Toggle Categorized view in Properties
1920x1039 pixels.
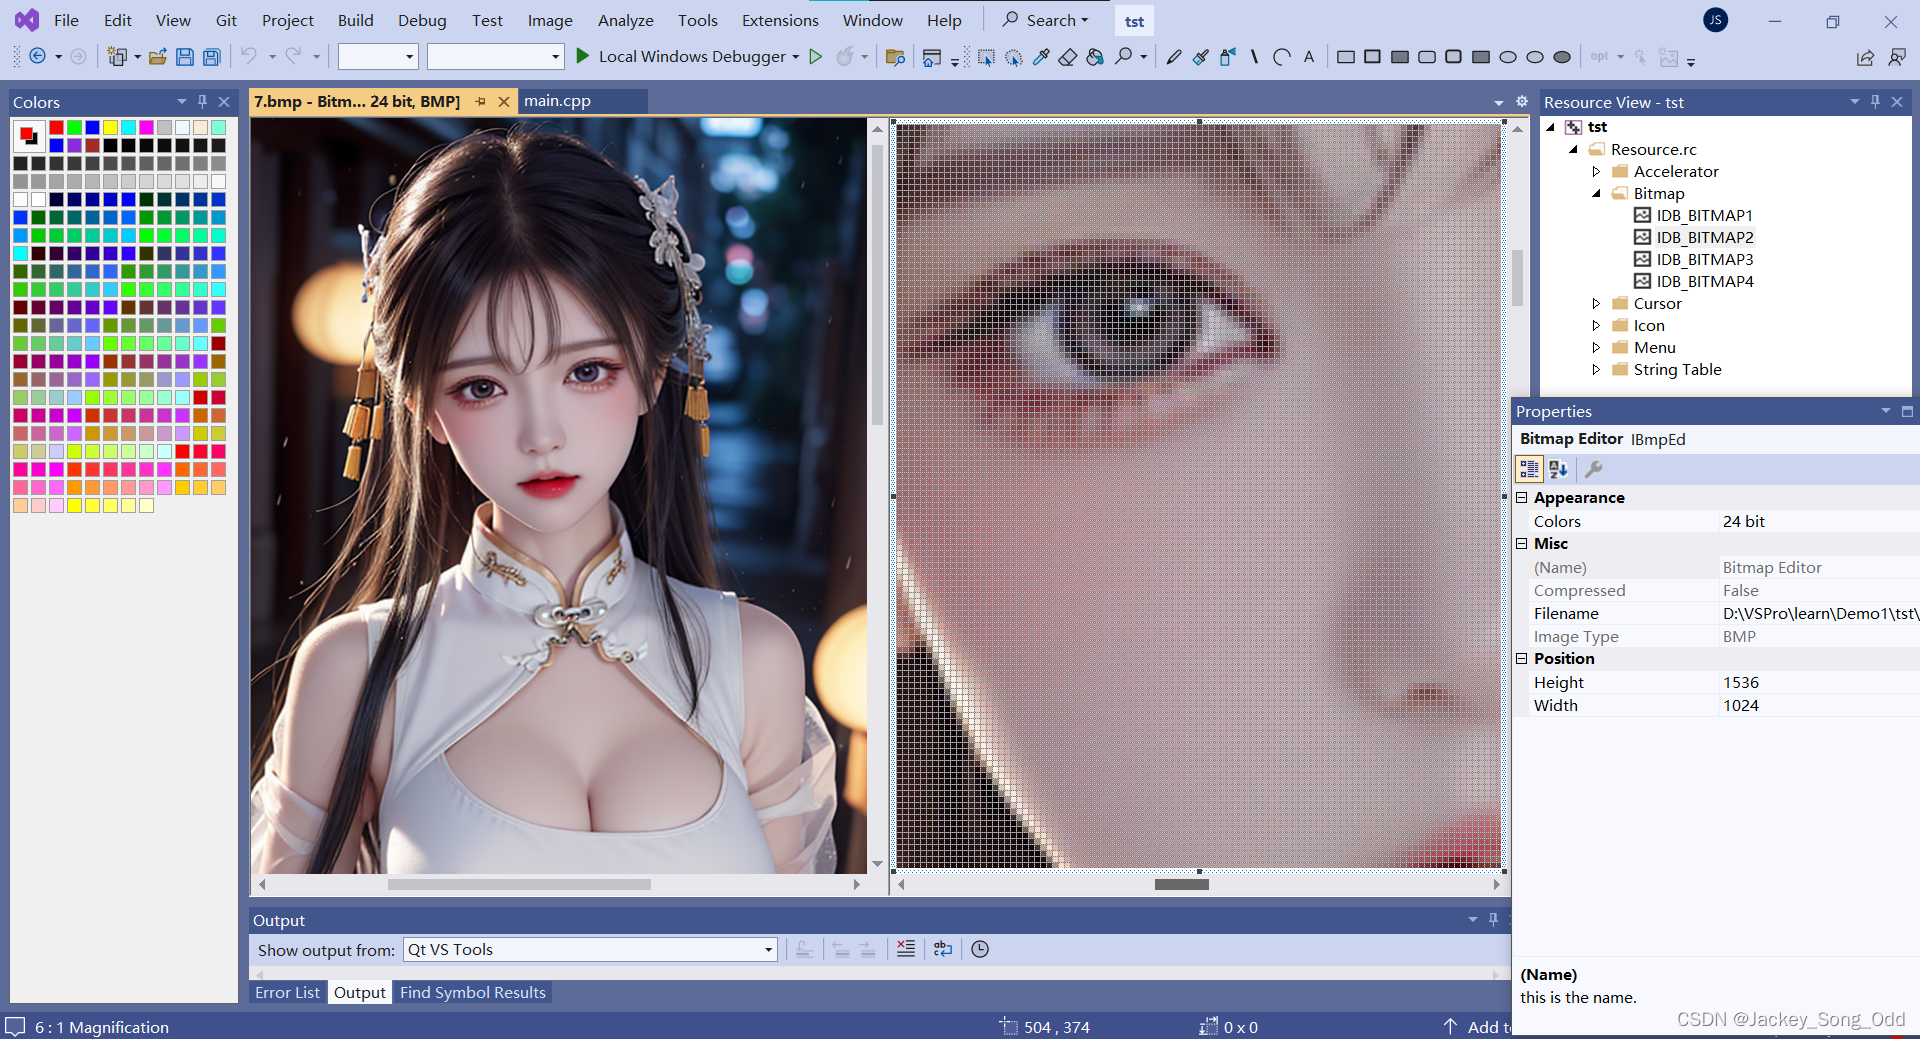pyautogui.click(x=1529, y=469)
